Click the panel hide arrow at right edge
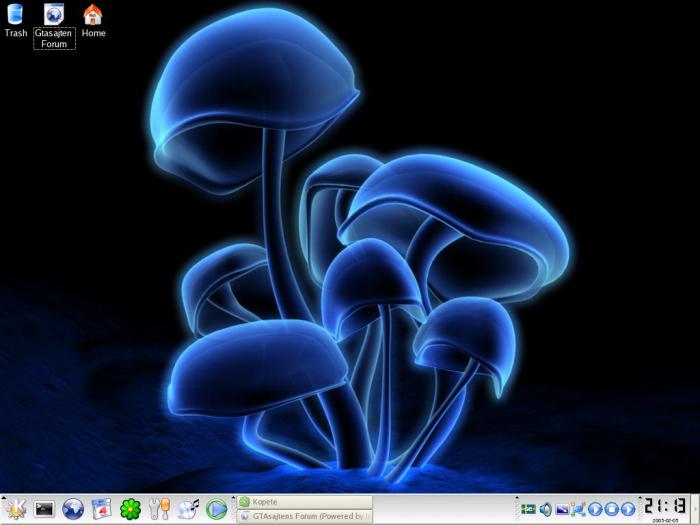The width and height of the screenshot is (700, 525). pyautogui.click(x=695, y=509)
